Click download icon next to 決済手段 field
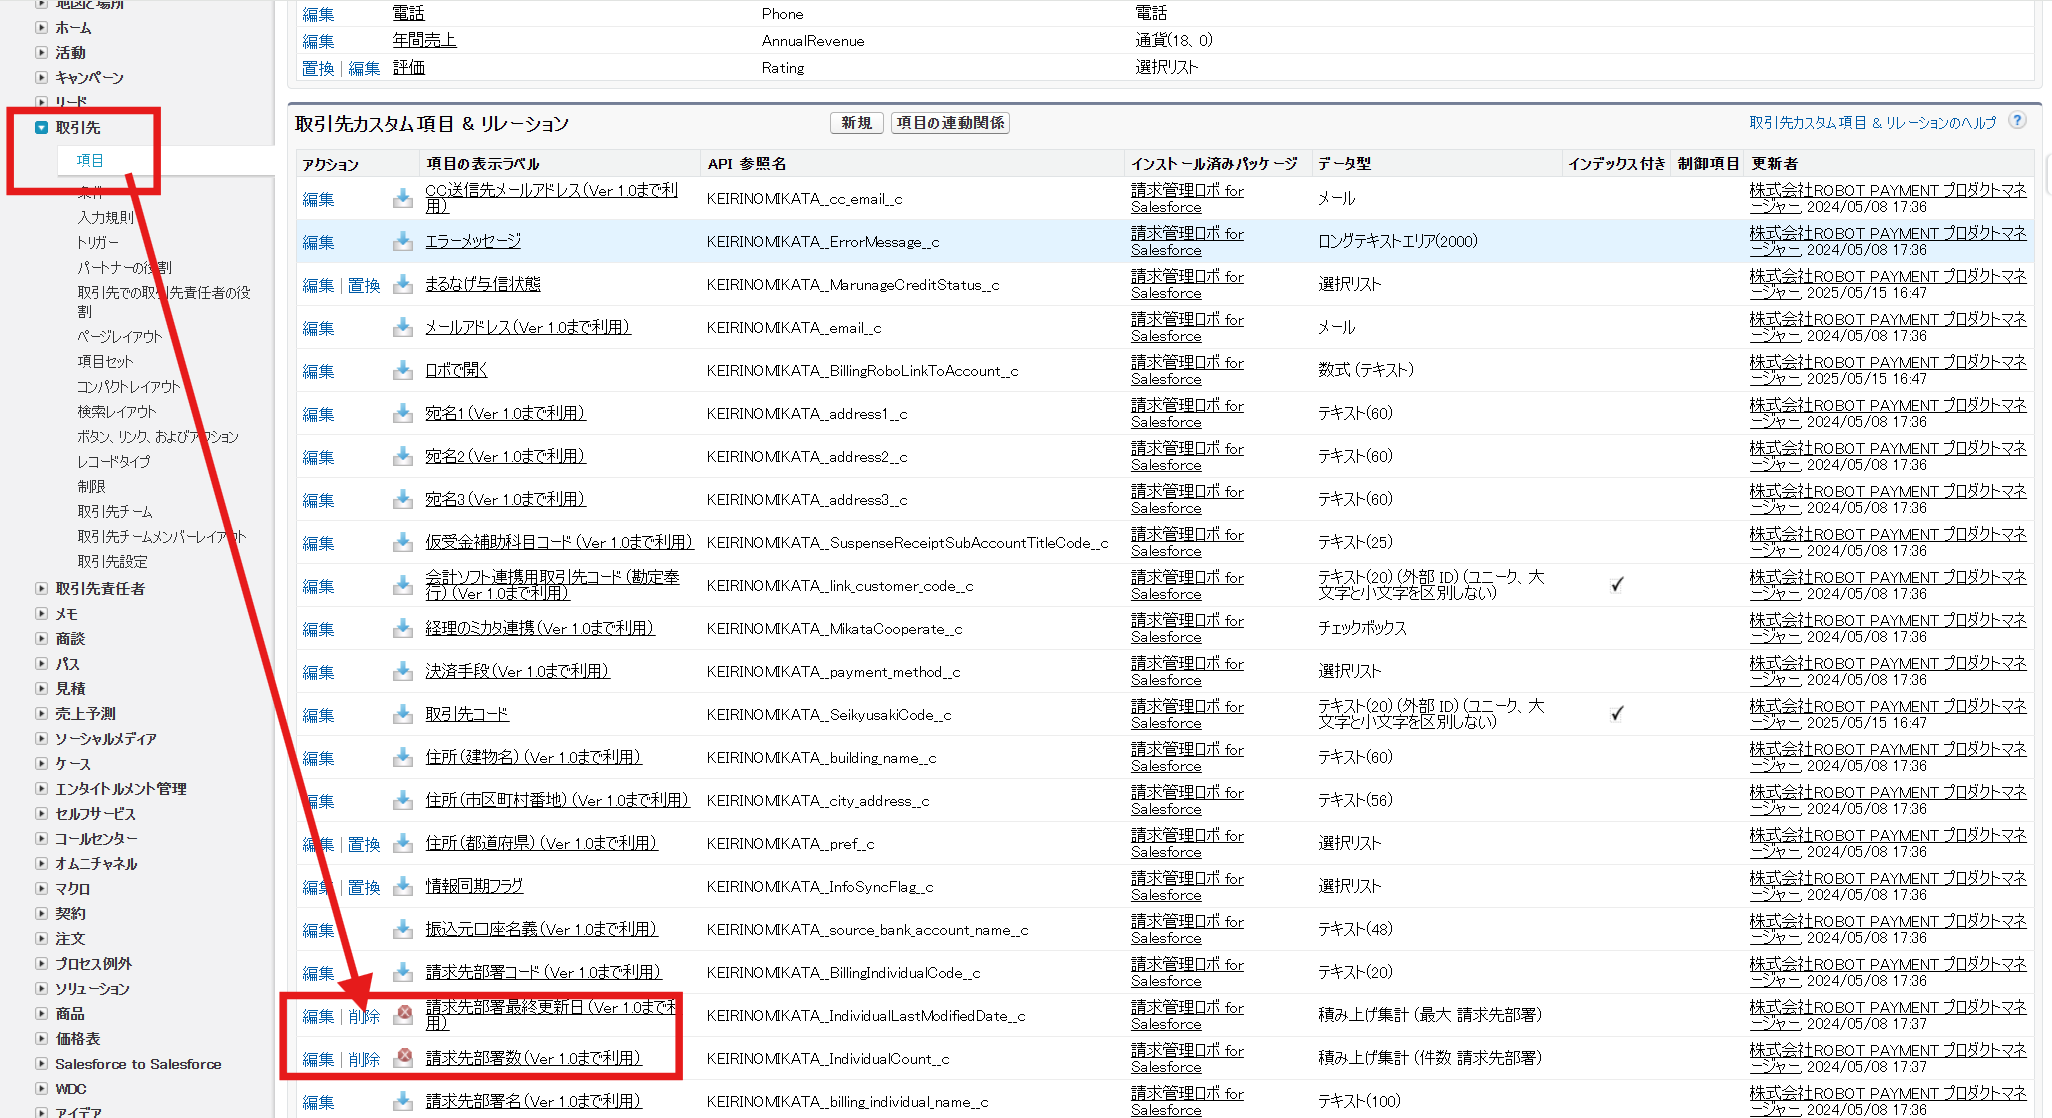 point(403,671)
